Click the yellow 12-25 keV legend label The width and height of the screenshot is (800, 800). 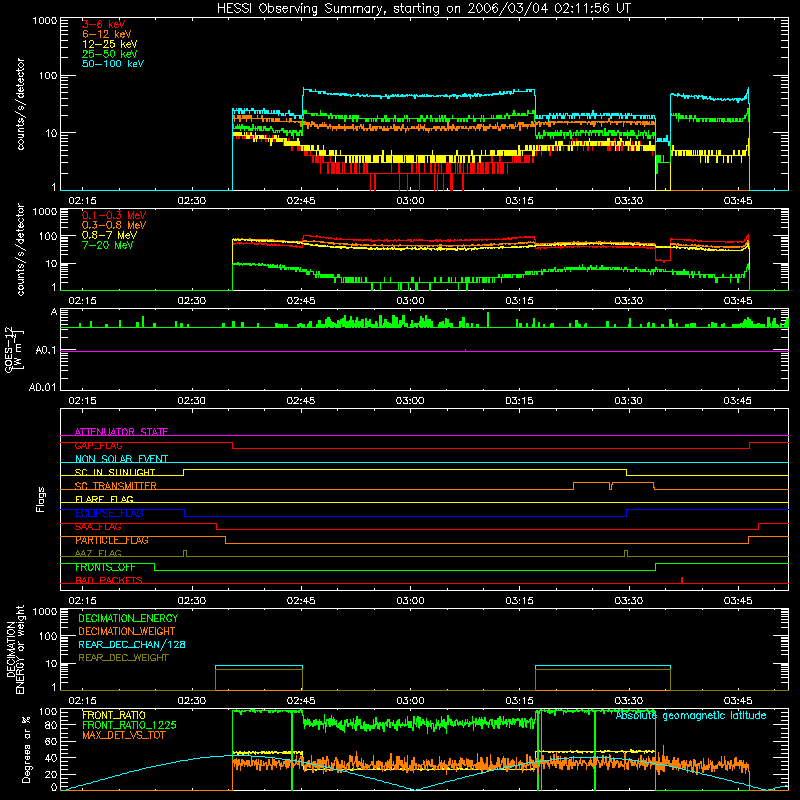[x=110, y=44]
